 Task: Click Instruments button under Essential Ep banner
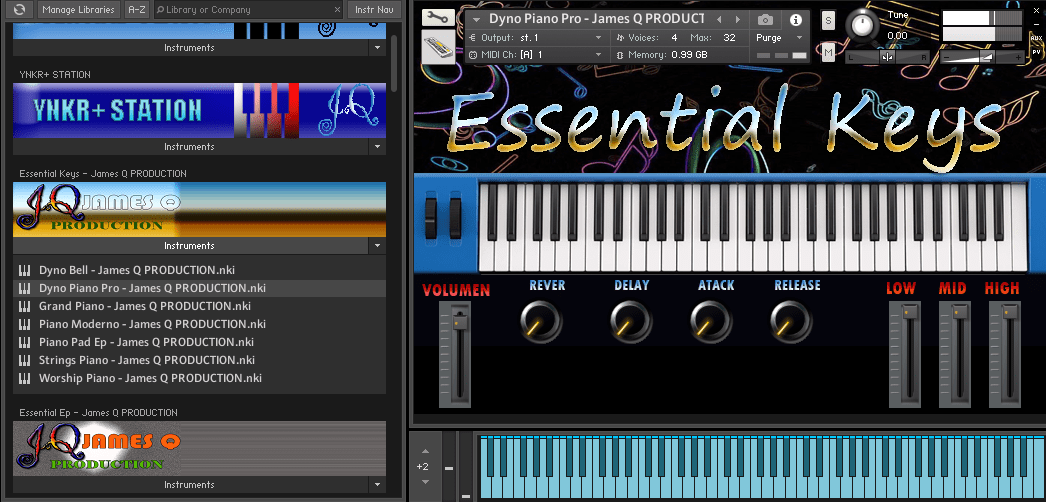pos(190,485)
